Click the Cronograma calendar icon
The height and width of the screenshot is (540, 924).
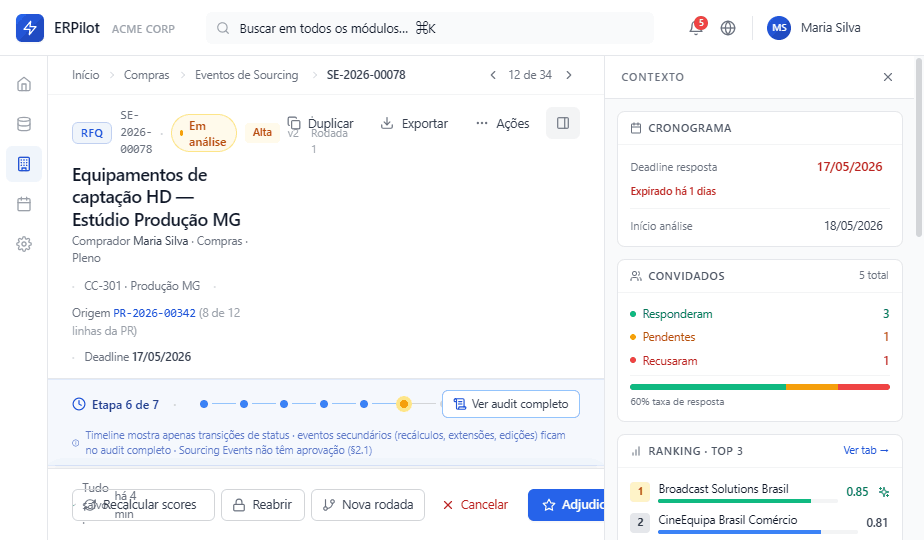(x=636, y=128)
